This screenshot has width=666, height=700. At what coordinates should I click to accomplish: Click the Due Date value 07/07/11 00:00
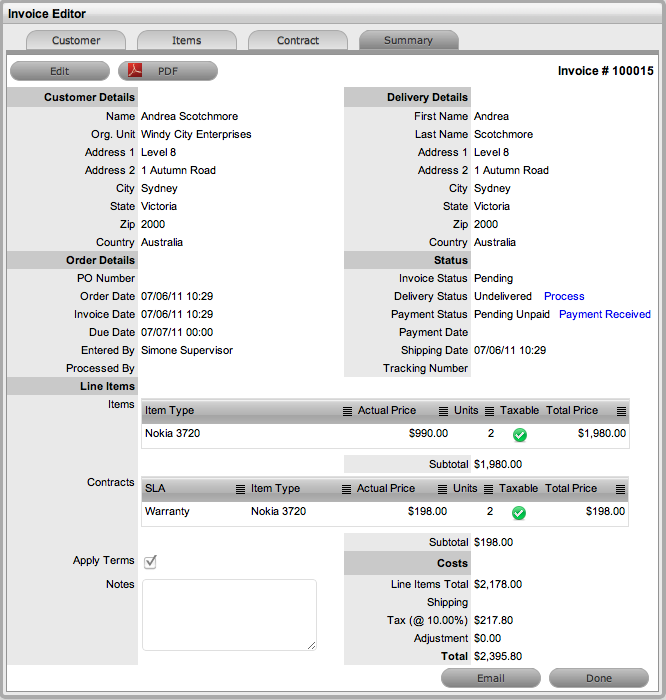[177, 332]
